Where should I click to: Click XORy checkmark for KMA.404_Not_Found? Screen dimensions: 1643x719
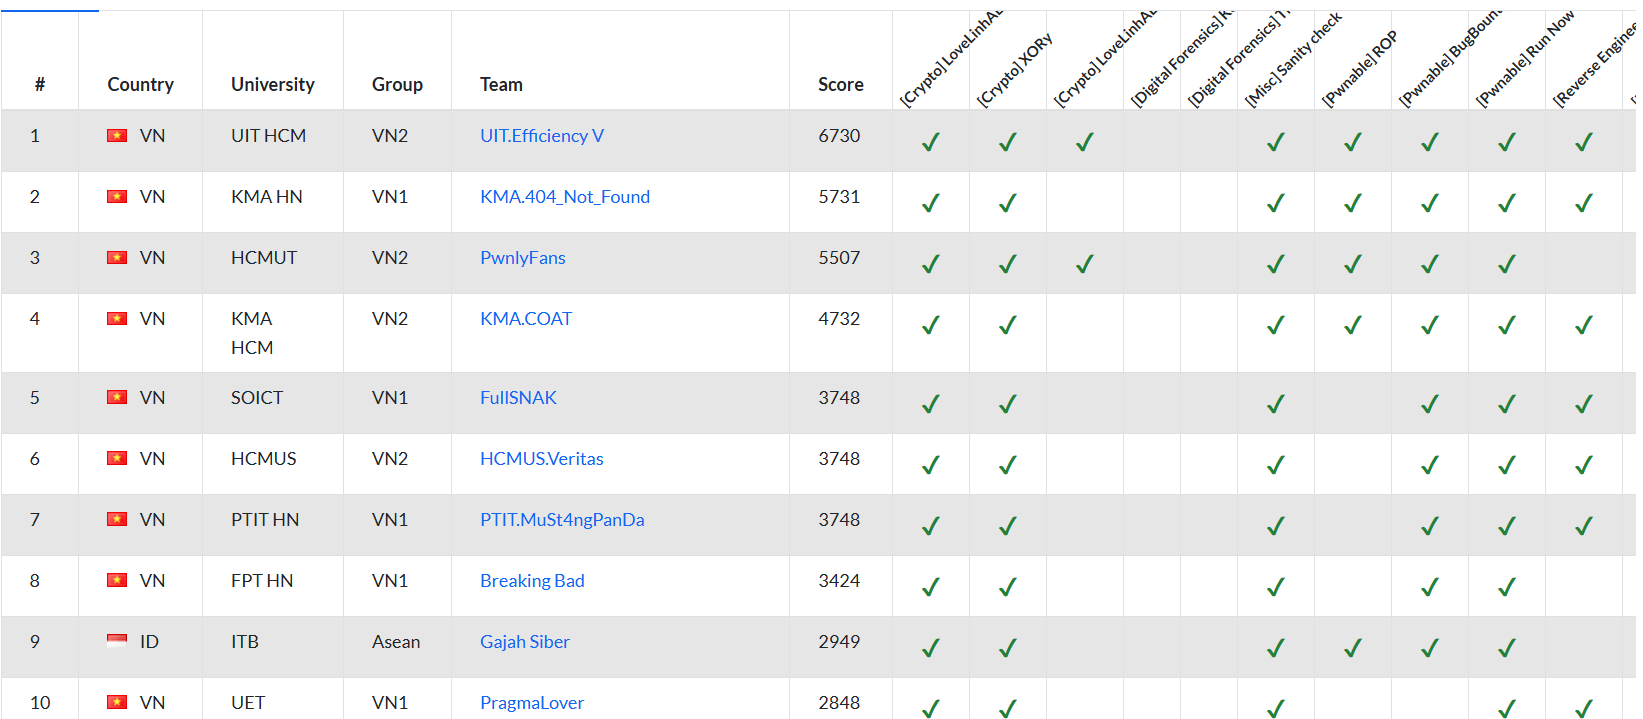pyautogui.click(x=1007, y=203)
